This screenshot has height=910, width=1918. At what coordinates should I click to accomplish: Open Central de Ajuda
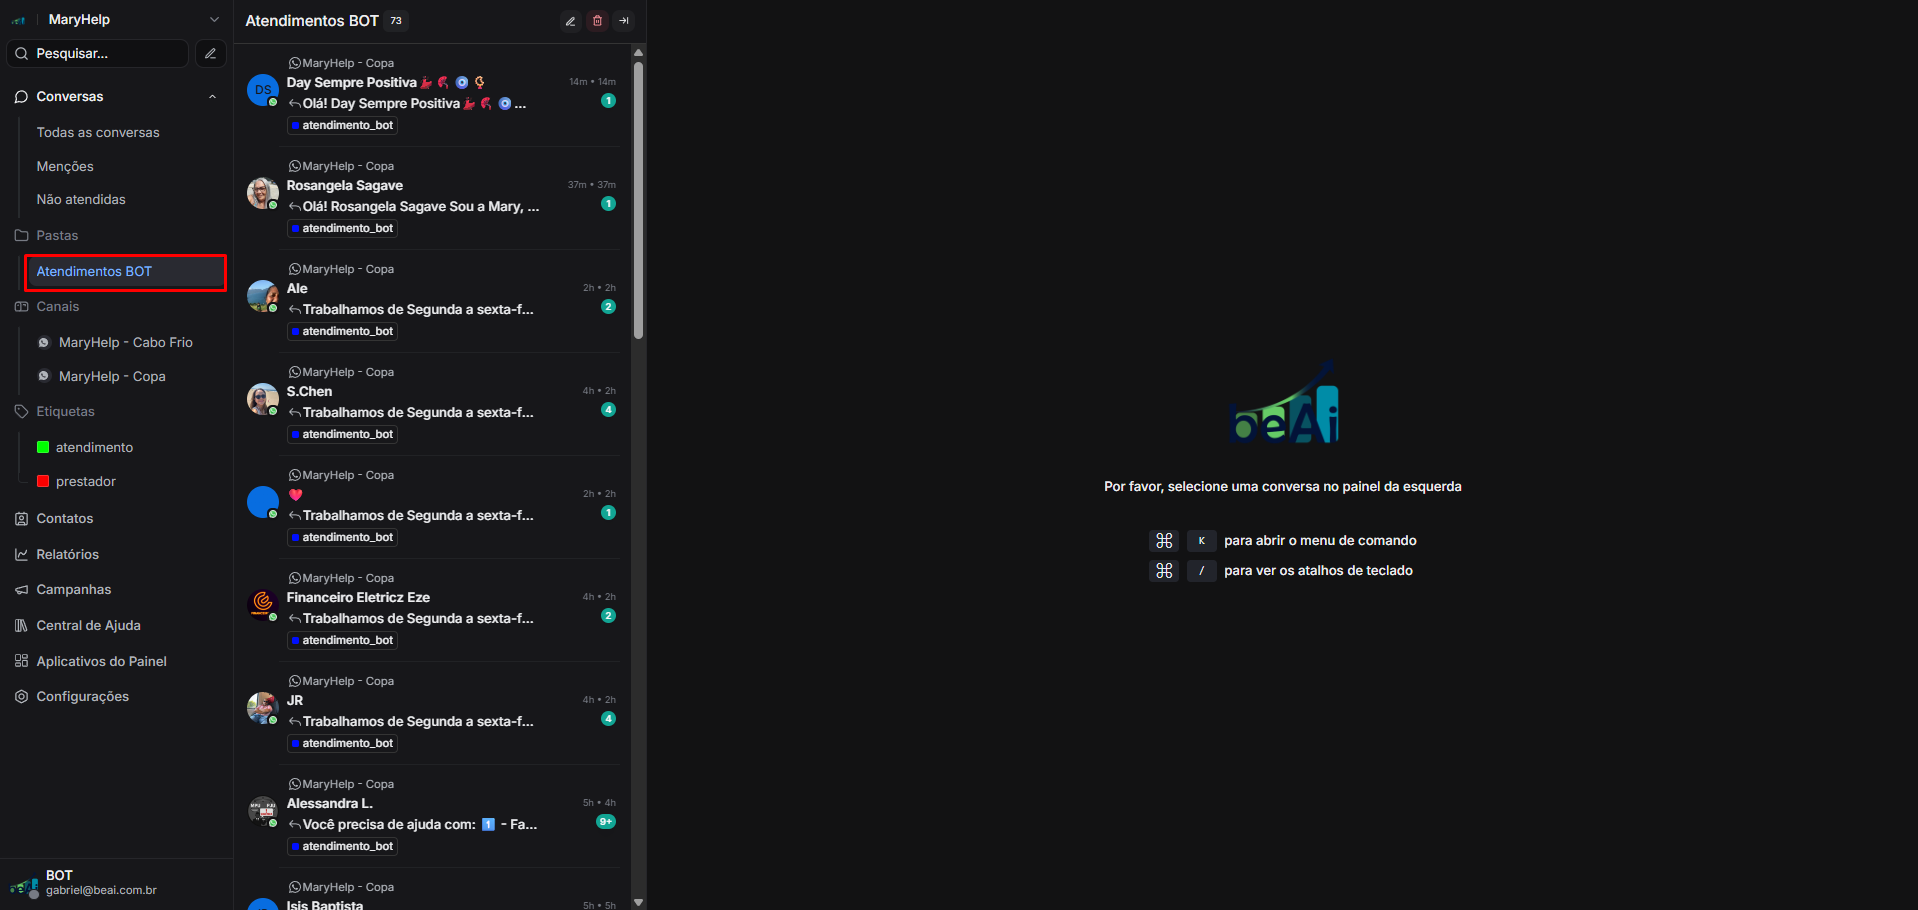pos(88,626)
